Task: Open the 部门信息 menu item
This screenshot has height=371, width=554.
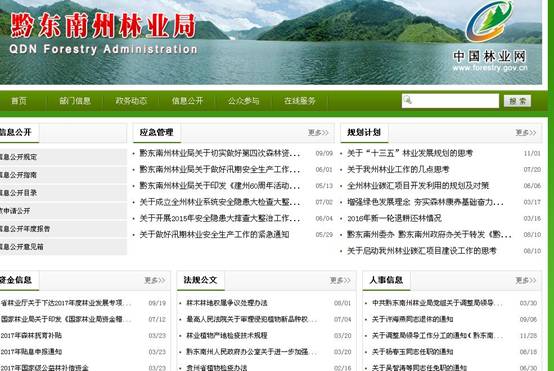Action: (x=75, y=101)
